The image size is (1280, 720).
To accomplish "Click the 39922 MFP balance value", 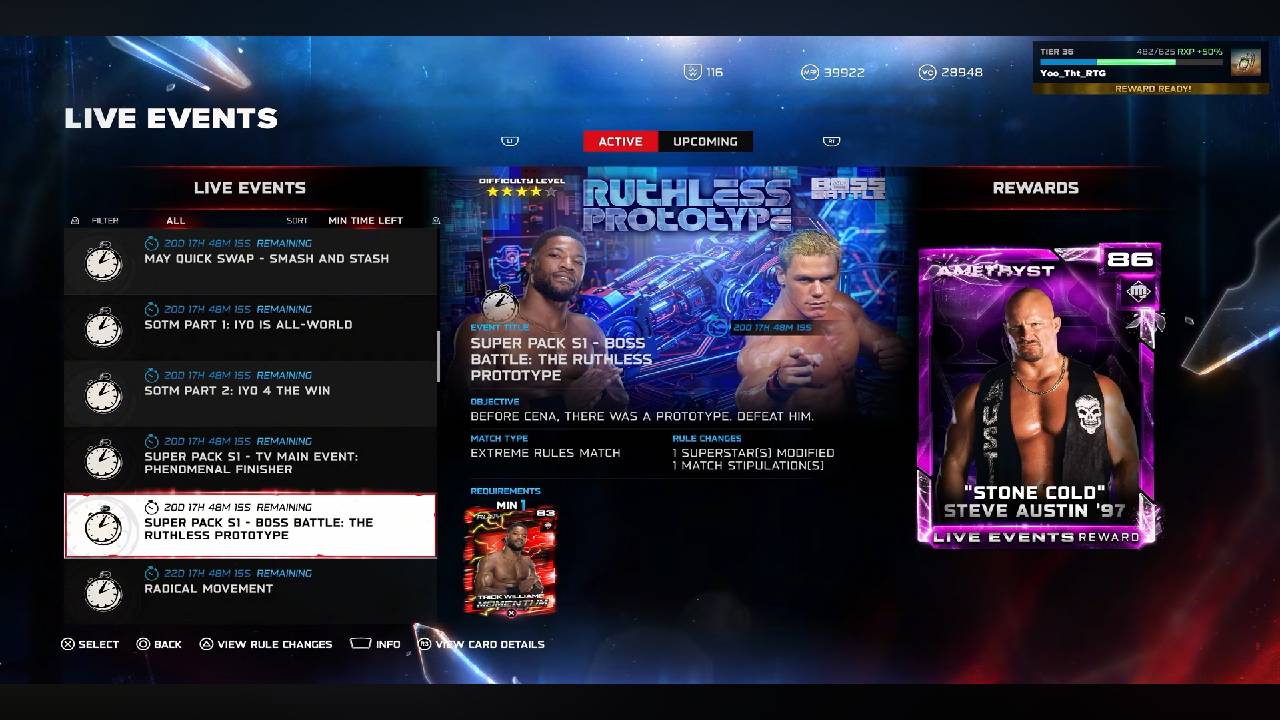I will 844,72.
